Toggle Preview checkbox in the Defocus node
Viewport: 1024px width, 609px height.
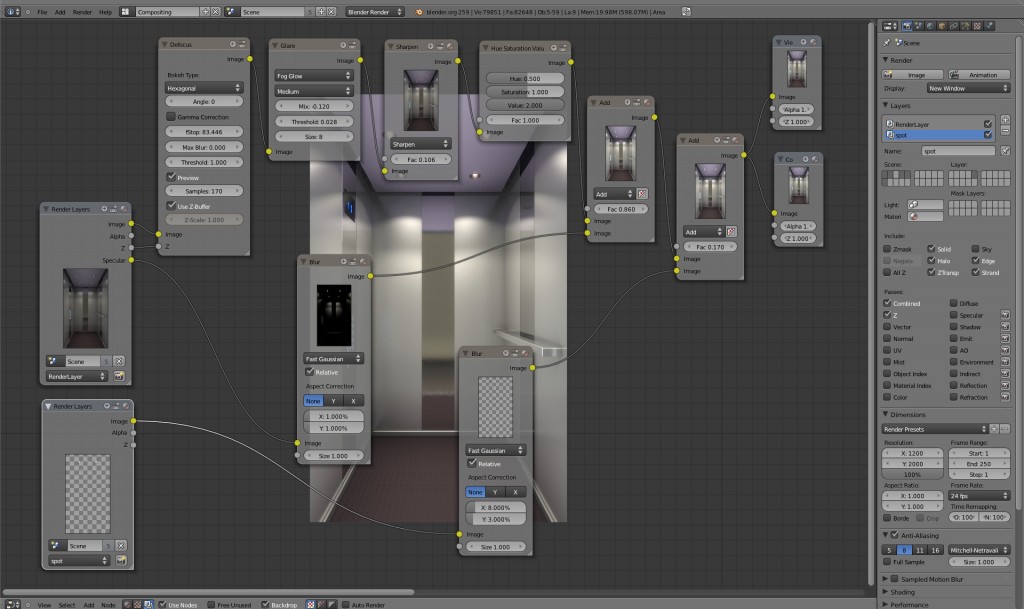[171, 177]
